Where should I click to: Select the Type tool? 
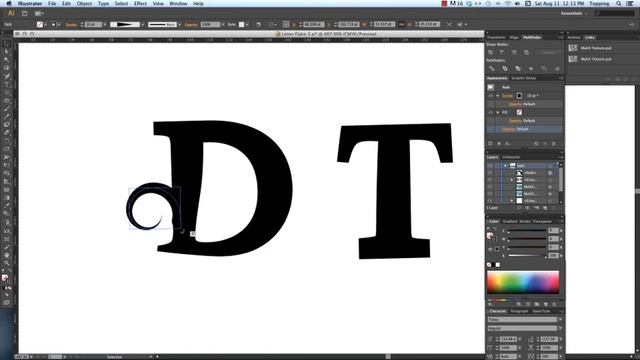tap(7, 84)
